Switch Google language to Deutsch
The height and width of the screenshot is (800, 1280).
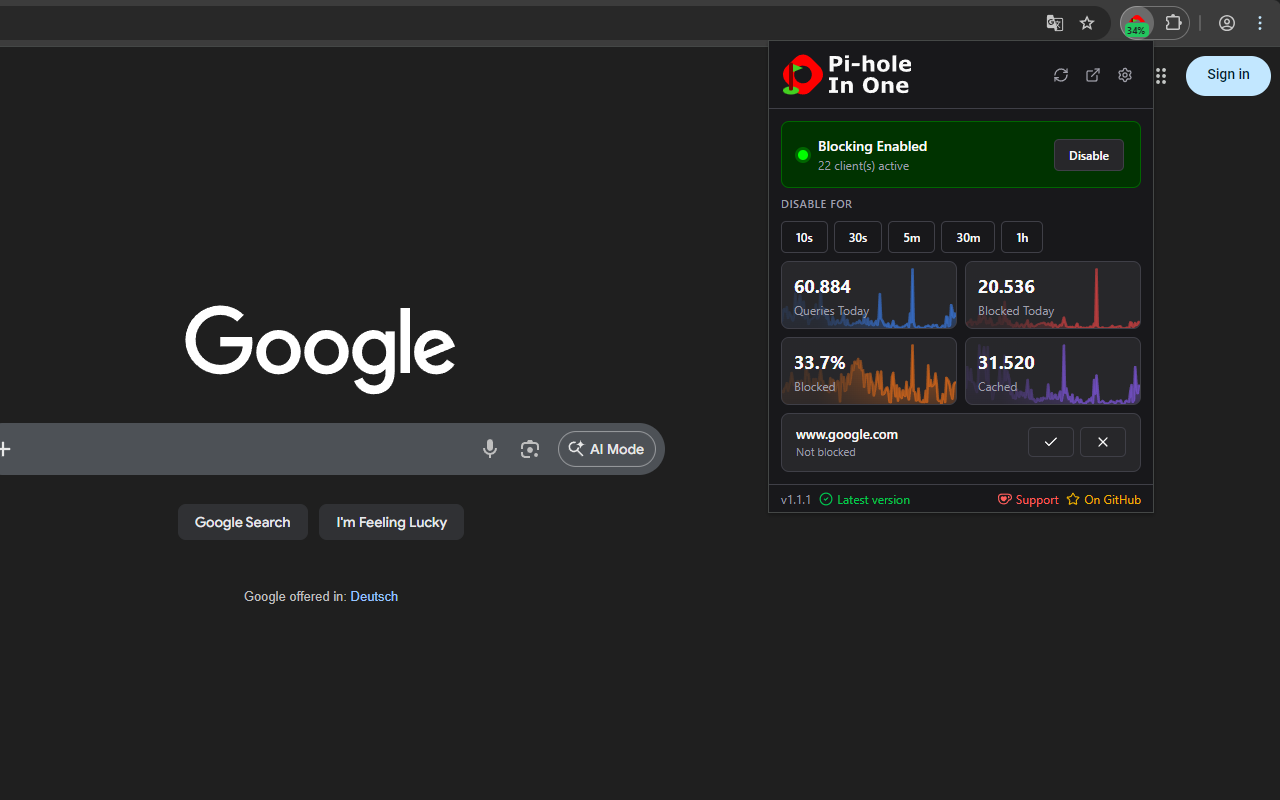pyautogui.click(x=374, y=597)
